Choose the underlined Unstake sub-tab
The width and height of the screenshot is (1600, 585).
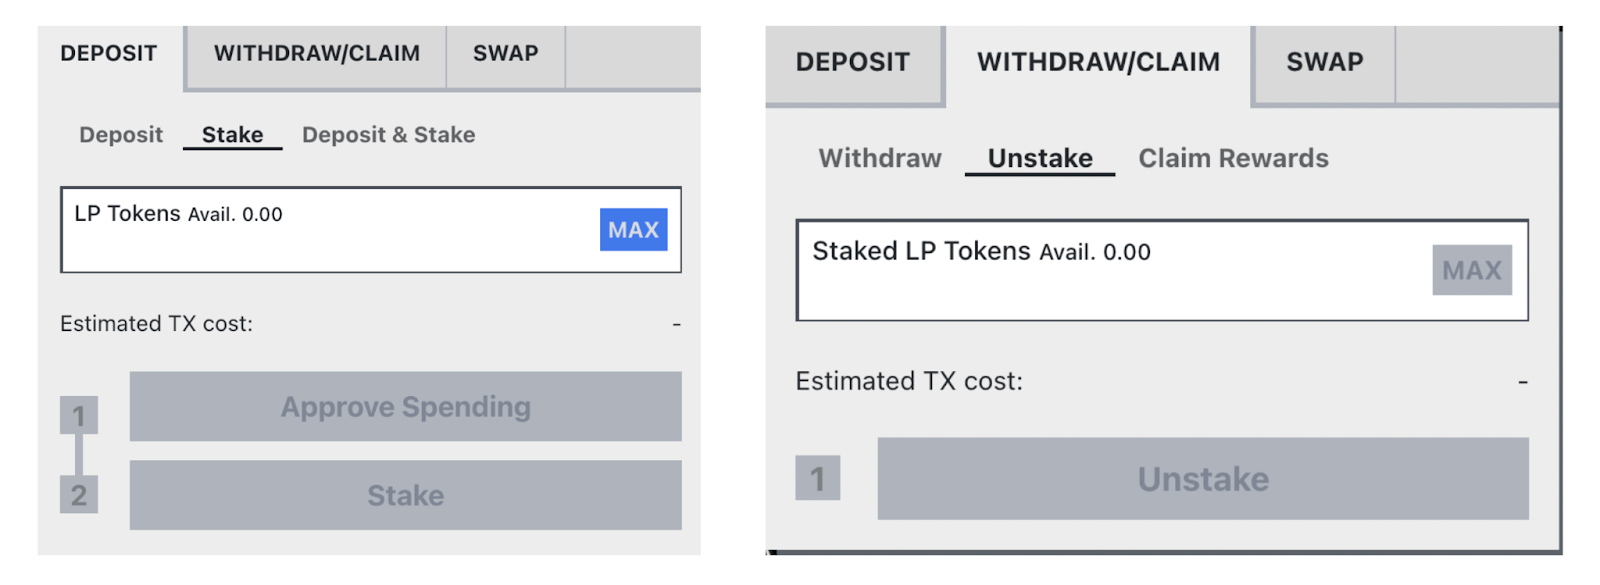tap(1040, 159)
